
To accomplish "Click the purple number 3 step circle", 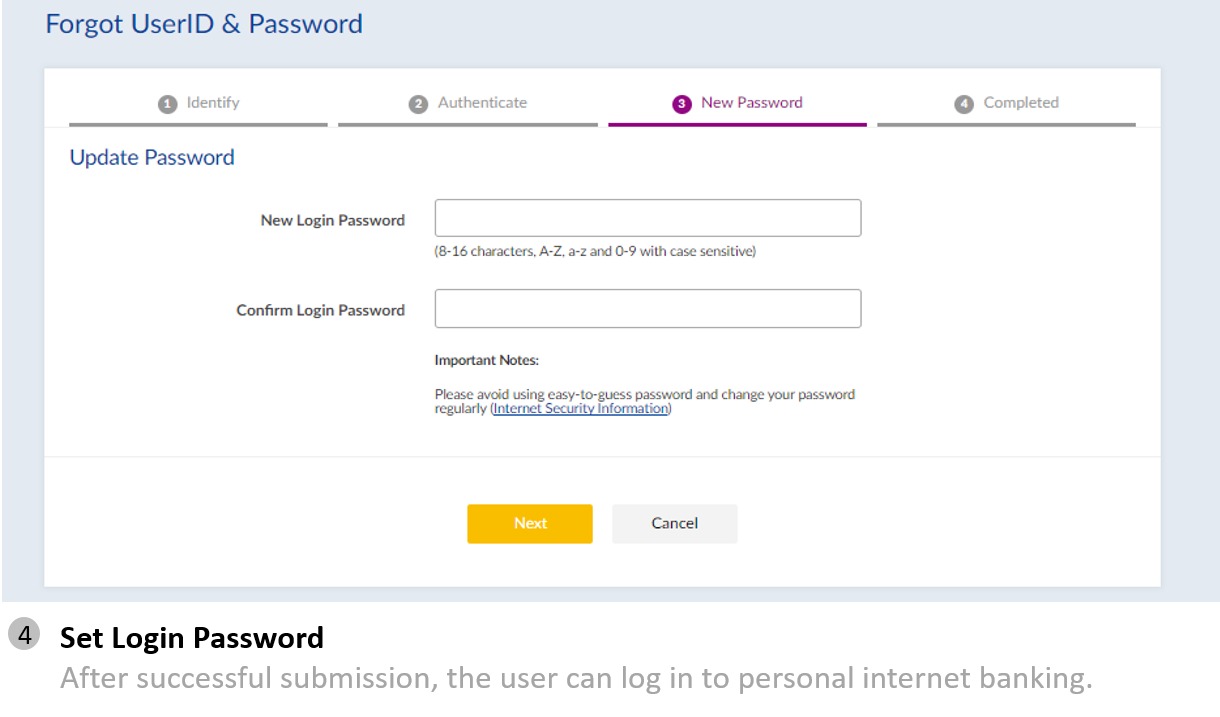I will pos(682,103).
